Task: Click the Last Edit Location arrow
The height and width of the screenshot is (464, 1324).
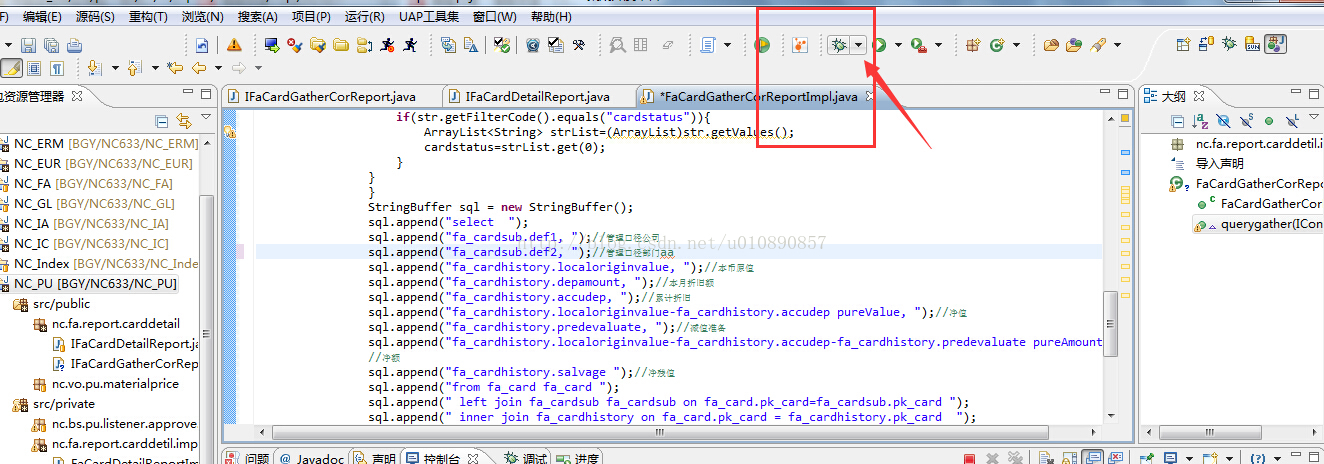Action: pyautogui.click(x=175, y=68)
